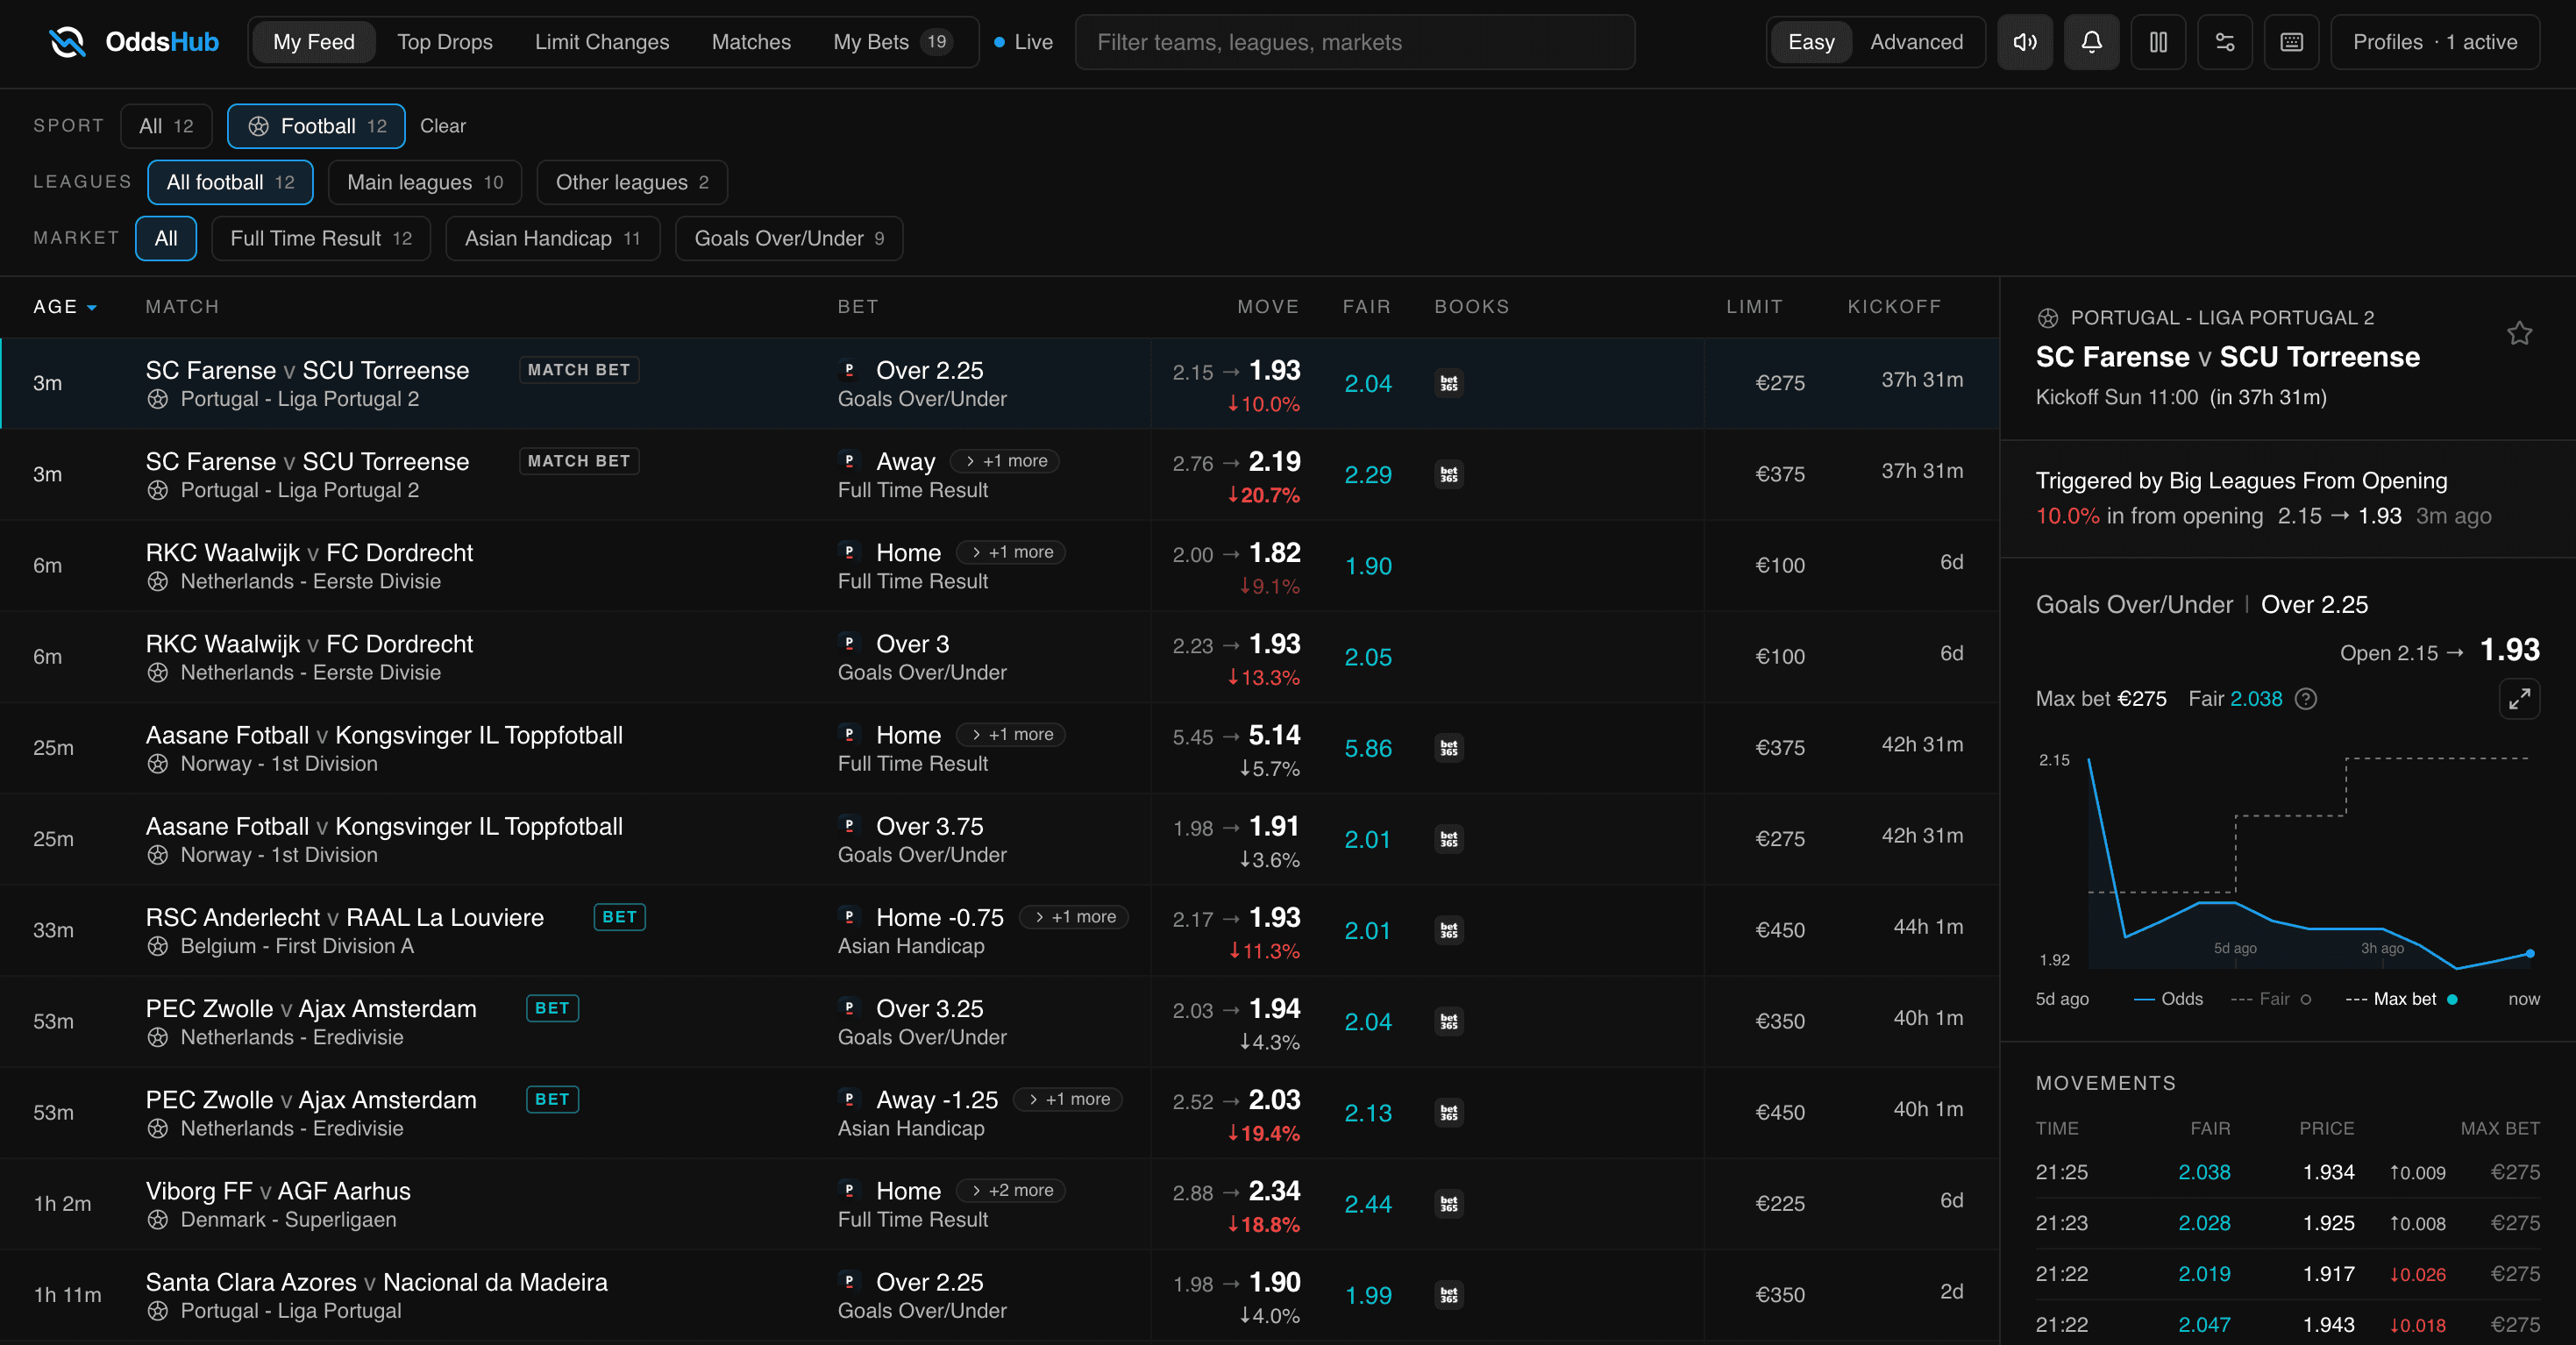Toggle the Live feed indicator

(x=1023, y=42)
